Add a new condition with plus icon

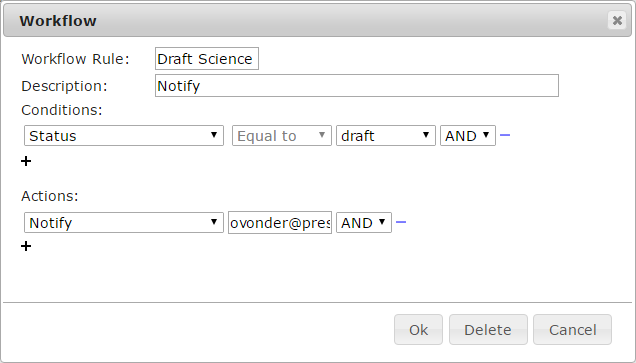(26, 161)
